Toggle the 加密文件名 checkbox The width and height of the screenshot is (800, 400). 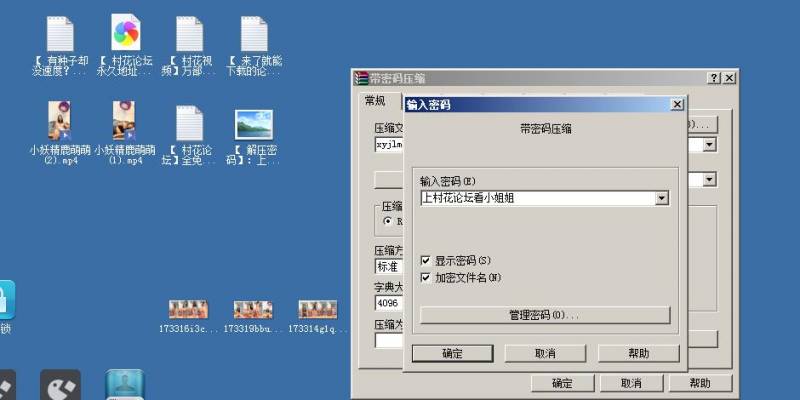(x=426, y=277)
